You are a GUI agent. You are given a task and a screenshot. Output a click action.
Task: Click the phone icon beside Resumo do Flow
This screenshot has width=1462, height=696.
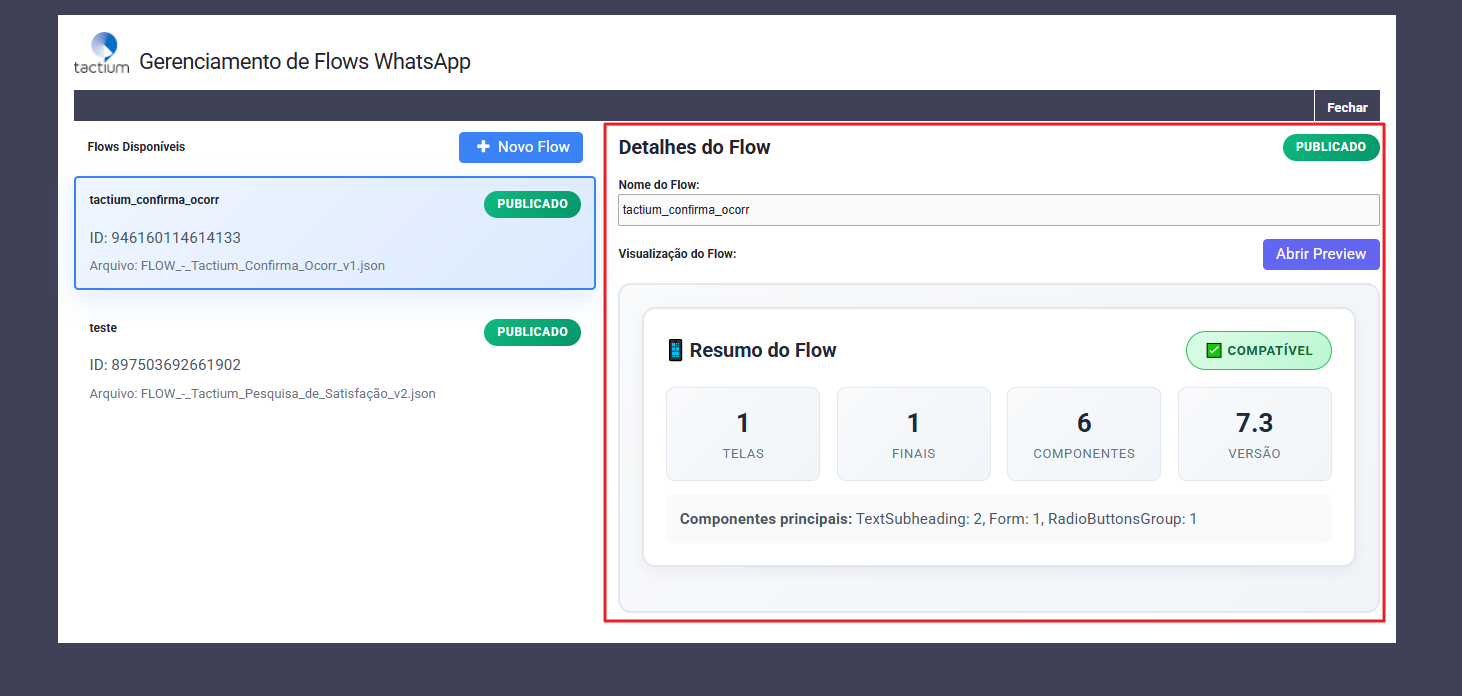click(676, 351)
